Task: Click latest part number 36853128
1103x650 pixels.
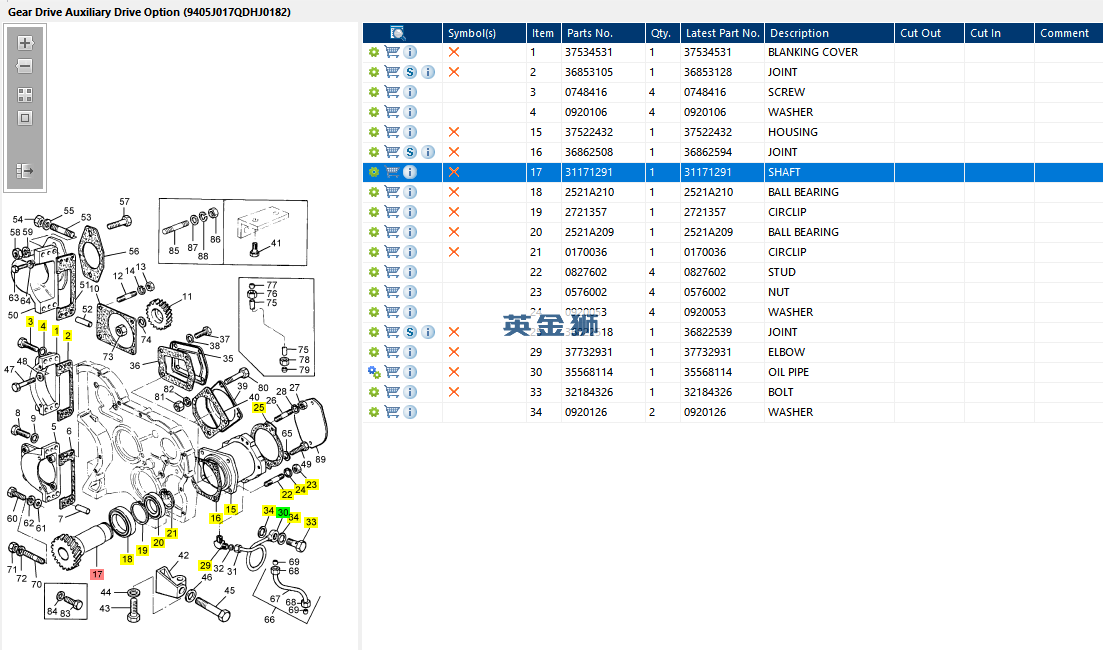Action: point(708,72)
